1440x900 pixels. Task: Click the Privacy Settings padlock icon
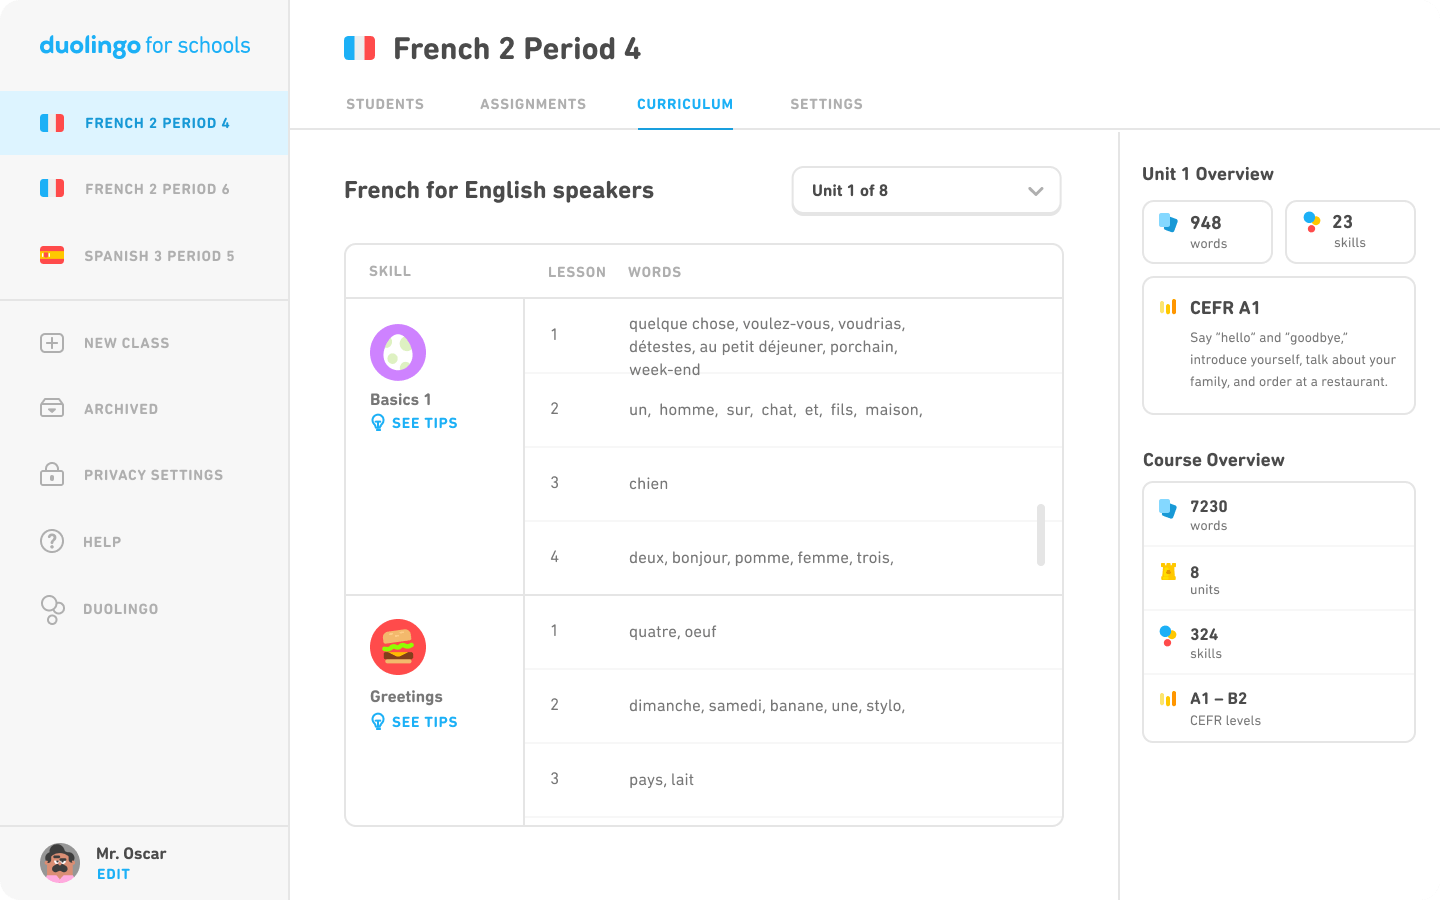[52, 474]
